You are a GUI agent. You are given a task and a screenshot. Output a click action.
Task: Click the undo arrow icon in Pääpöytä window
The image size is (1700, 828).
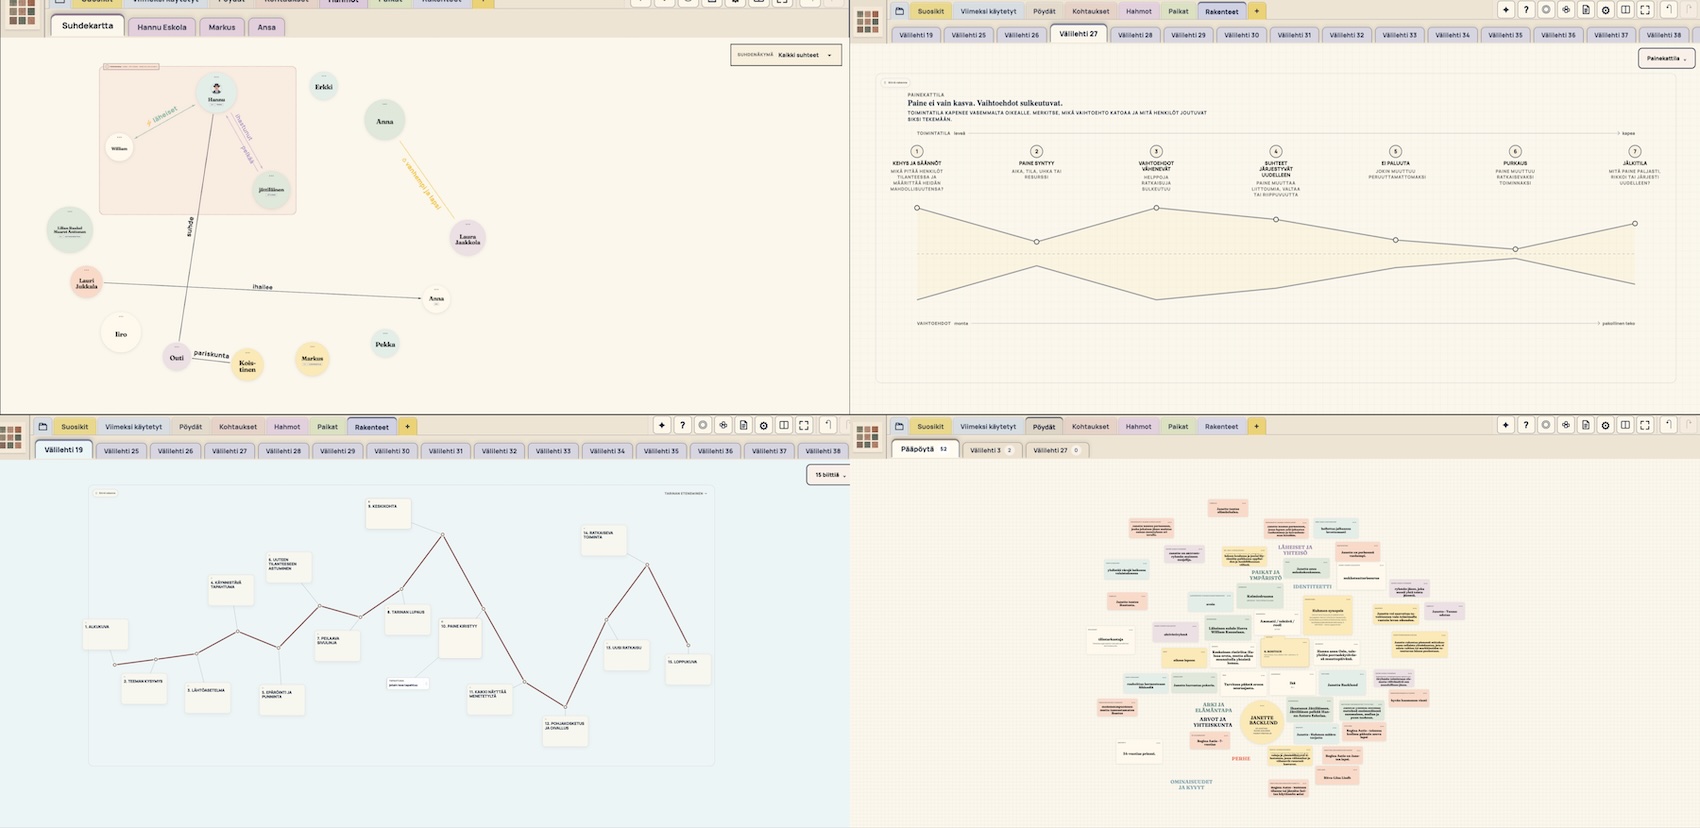pyautogui.click(x=1667, y=426)
